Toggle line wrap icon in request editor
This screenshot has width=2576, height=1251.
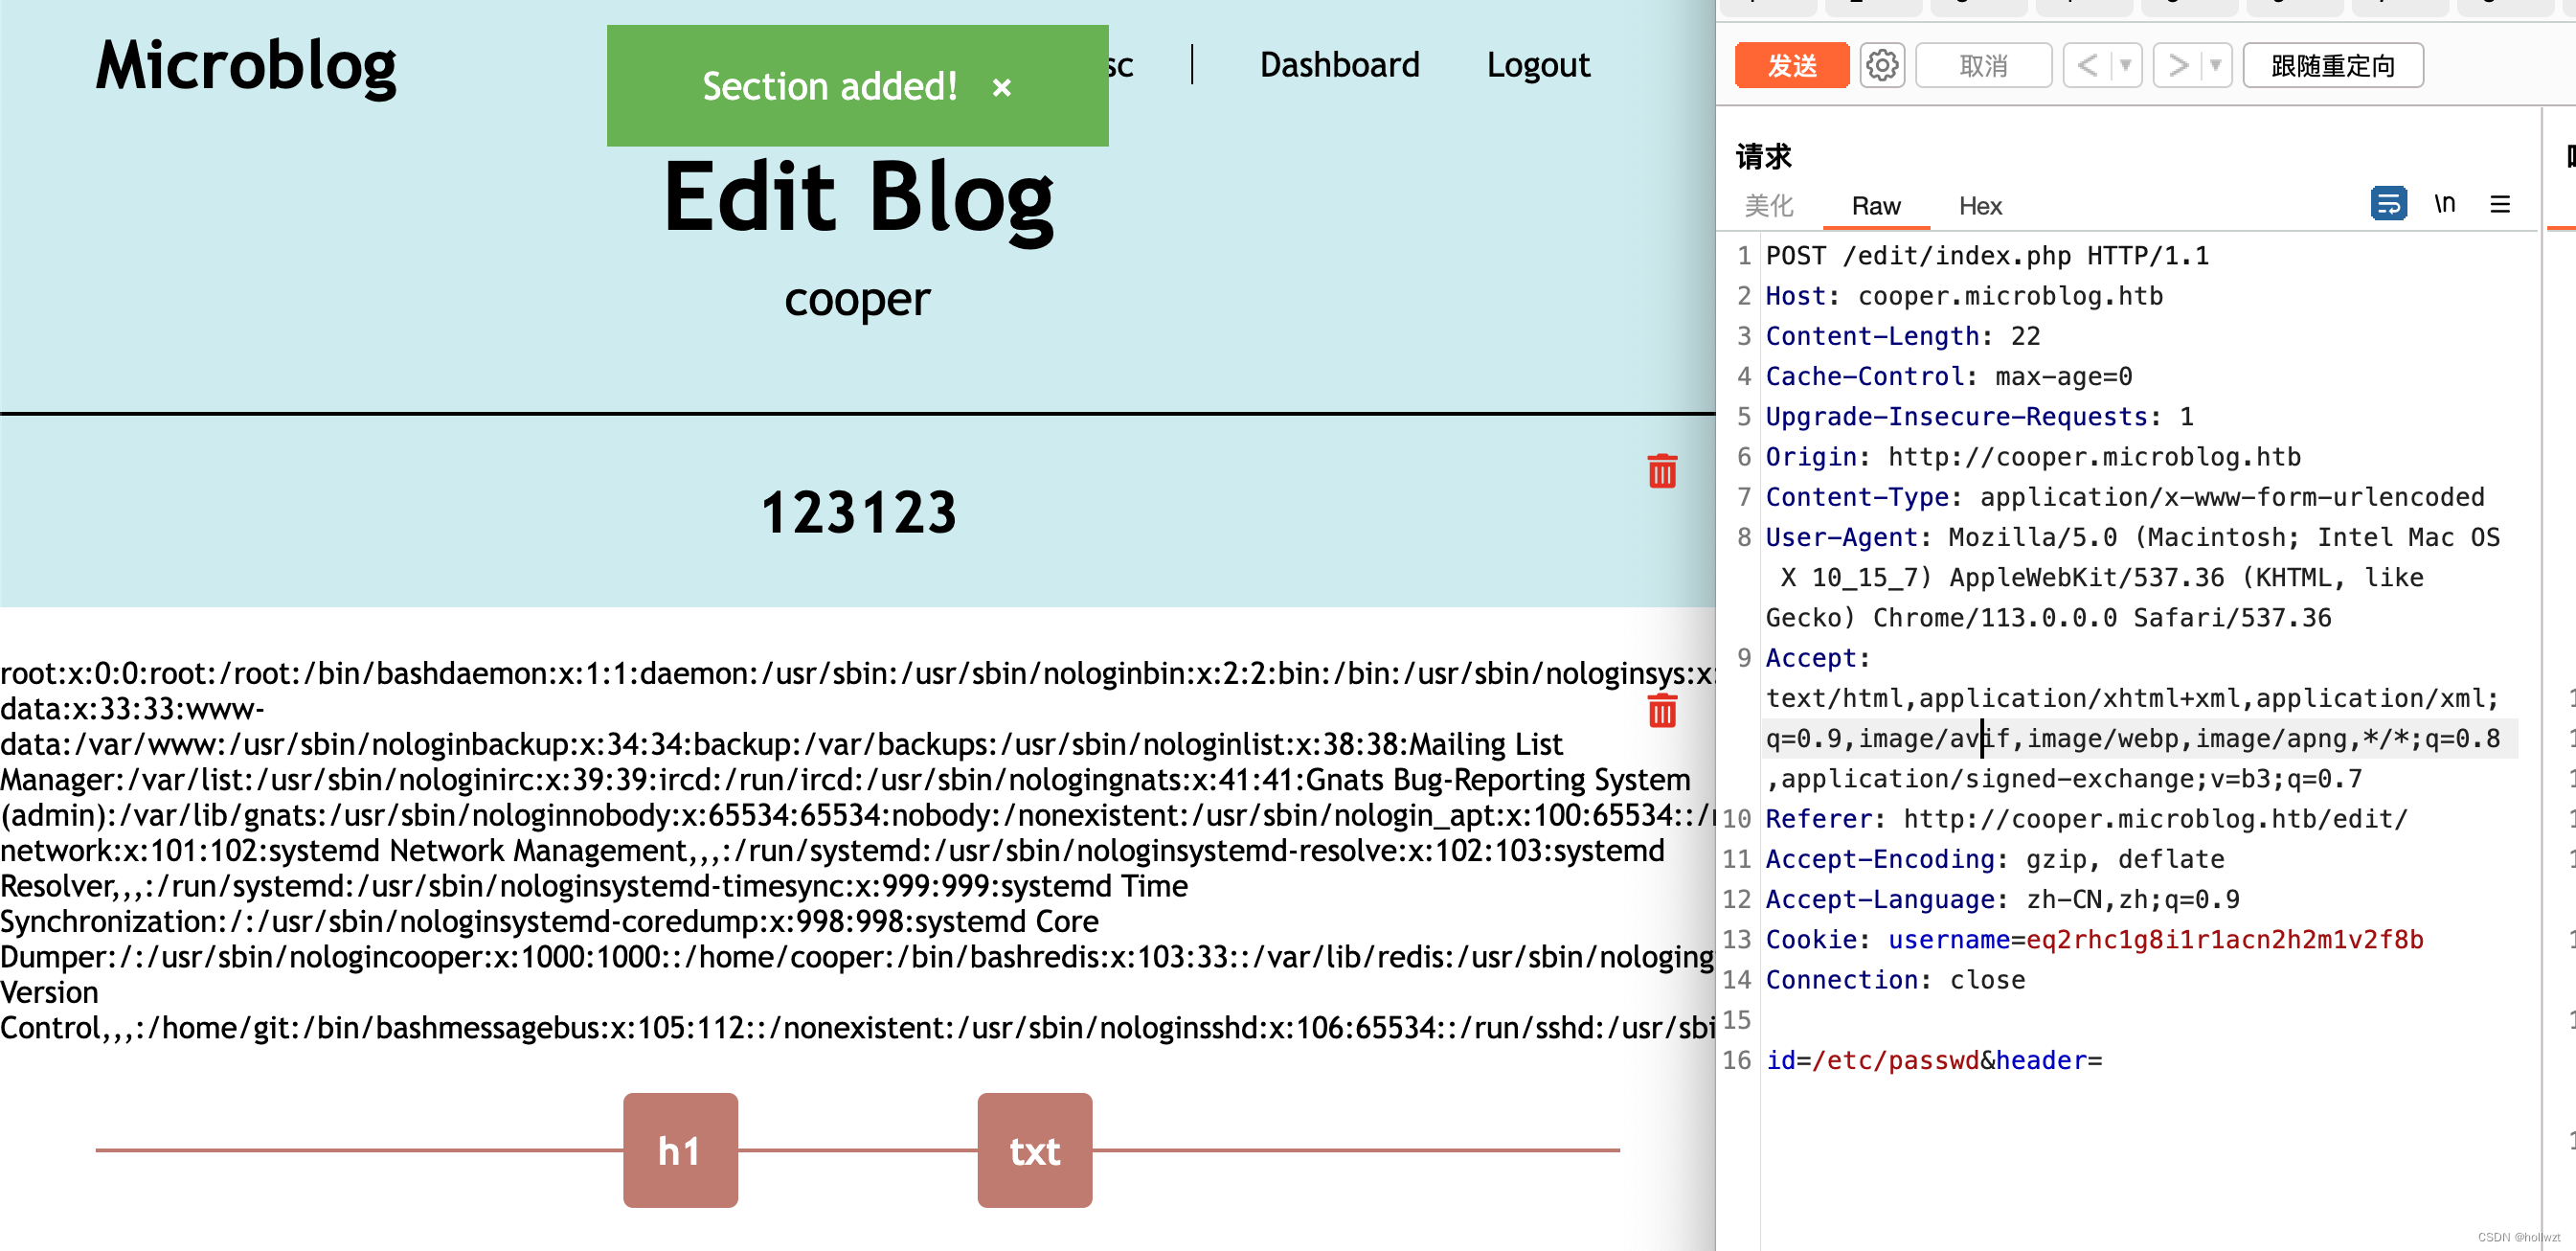pyautogui.click(x=2387, y=204)
